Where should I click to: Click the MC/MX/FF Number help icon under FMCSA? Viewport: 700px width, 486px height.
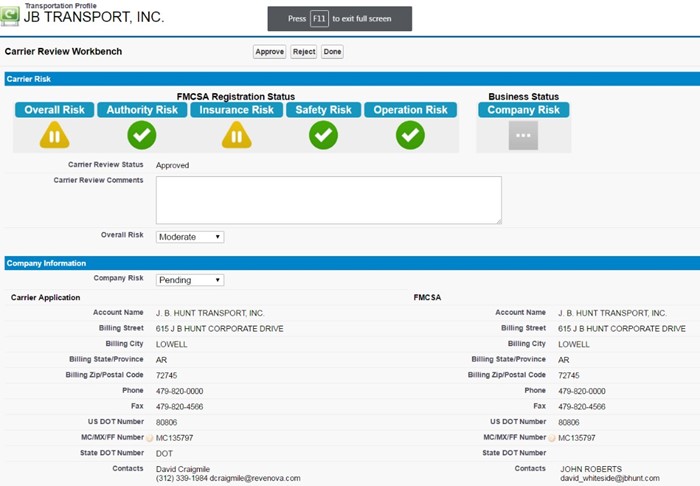click(x=552, y=438)
